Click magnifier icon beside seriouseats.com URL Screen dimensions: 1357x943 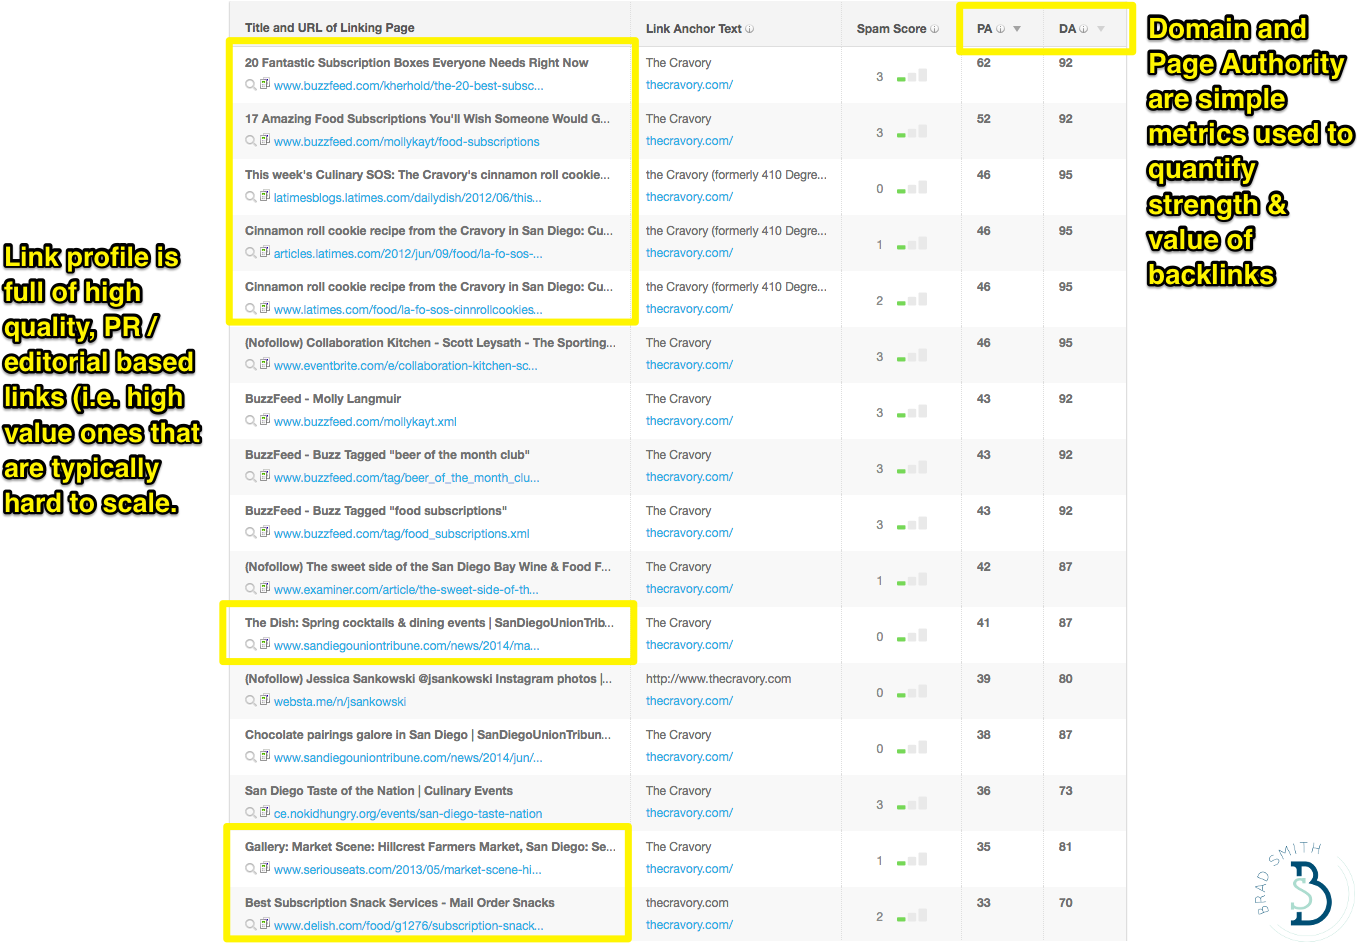(x=251, y=869)
